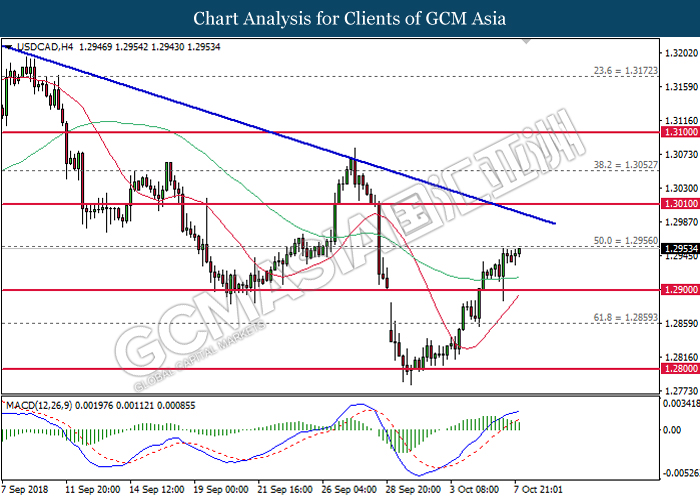Click the 19 Sep 00:00 time label
The width and height of the screenshot is (700, 500).
pyautogui.click(x=221, y=489)
